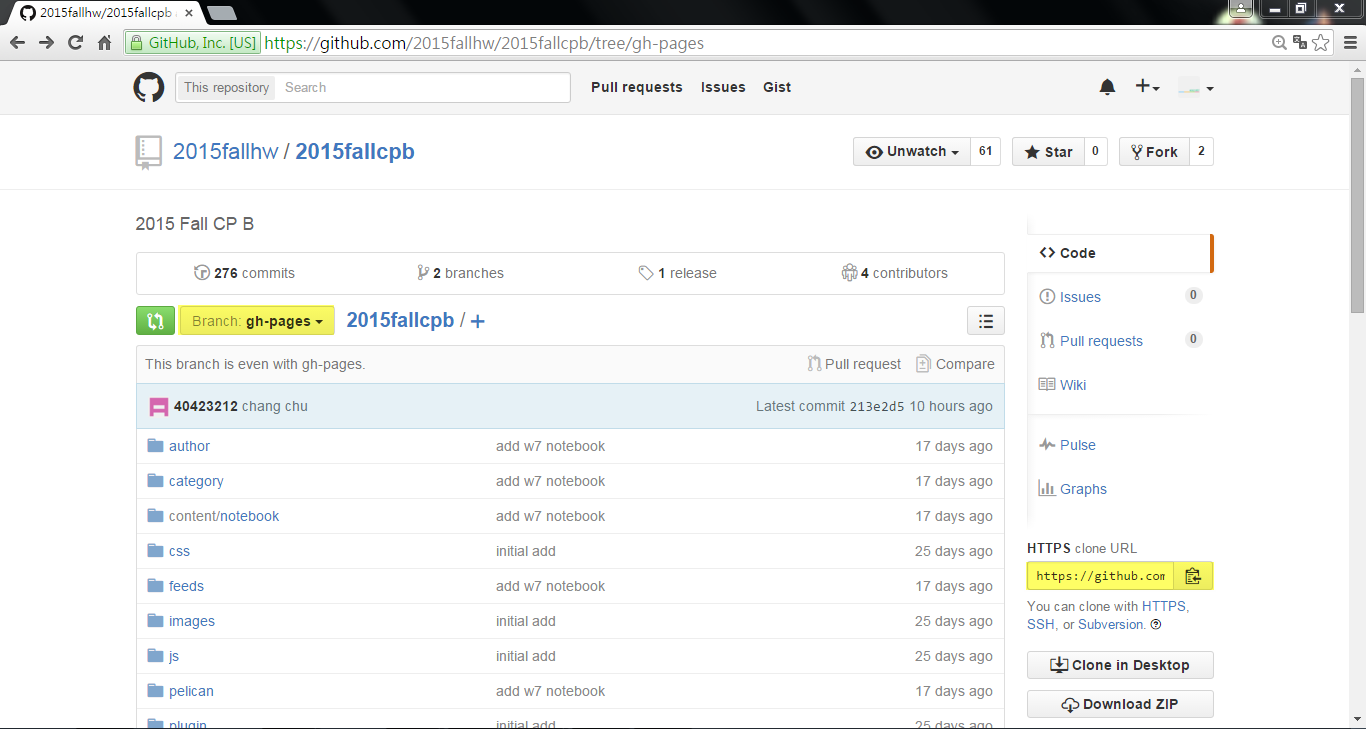Open the 2015fallcpb repository title link
1366x729 pixels.
tap(355, 152)
